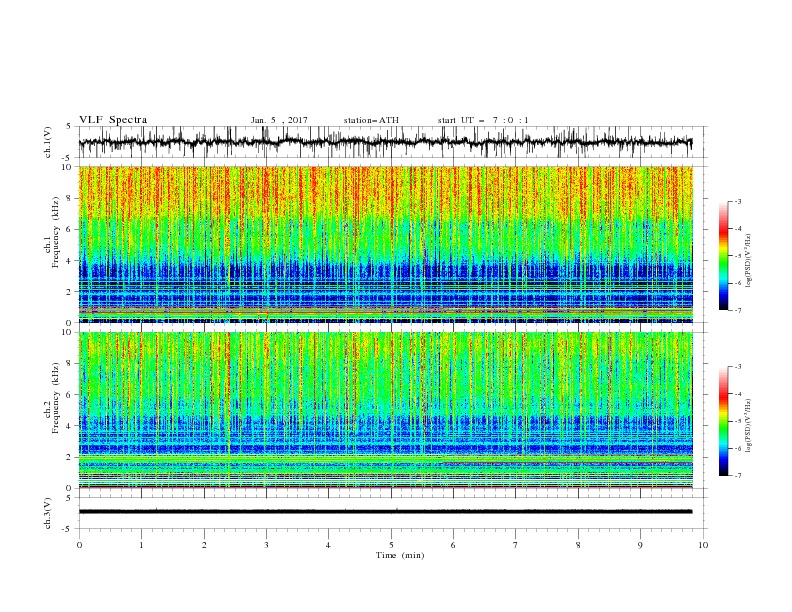Click time axis tick label "9"

click(641, 545)
